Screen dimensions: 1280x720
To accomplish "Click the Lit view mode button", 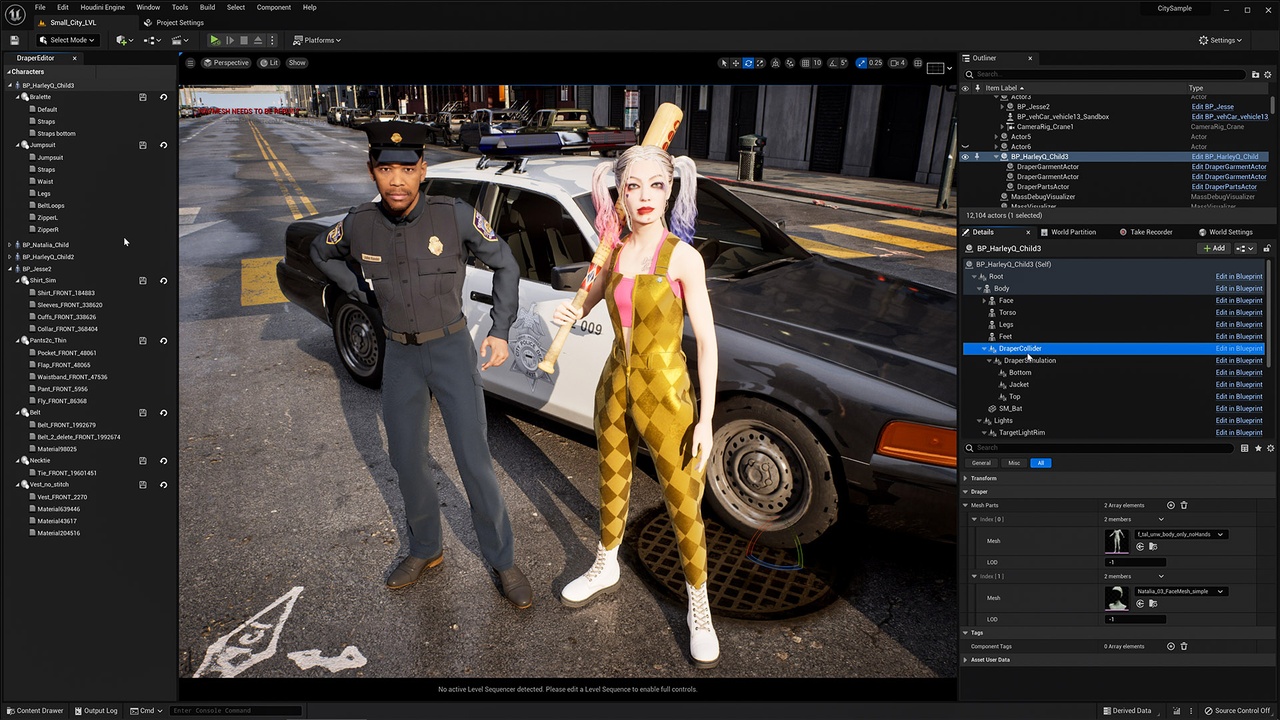I will pos(269,63).
